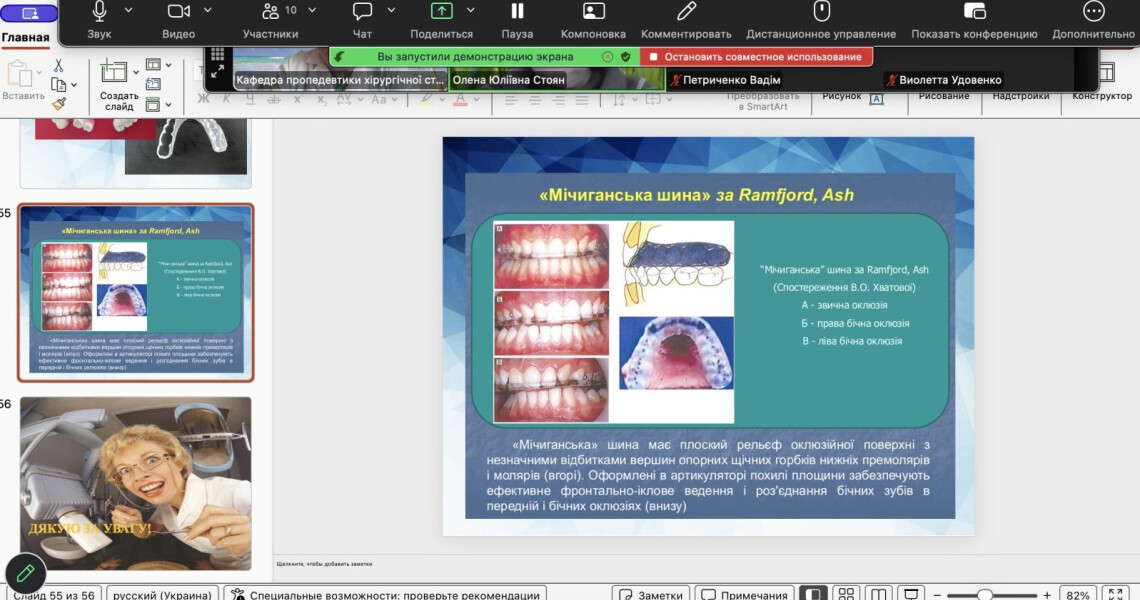This screenshot has height=600, width=1140.
Task: Click Show meeting (Показать конференцию) icon
Action: (x=974, y=12)
